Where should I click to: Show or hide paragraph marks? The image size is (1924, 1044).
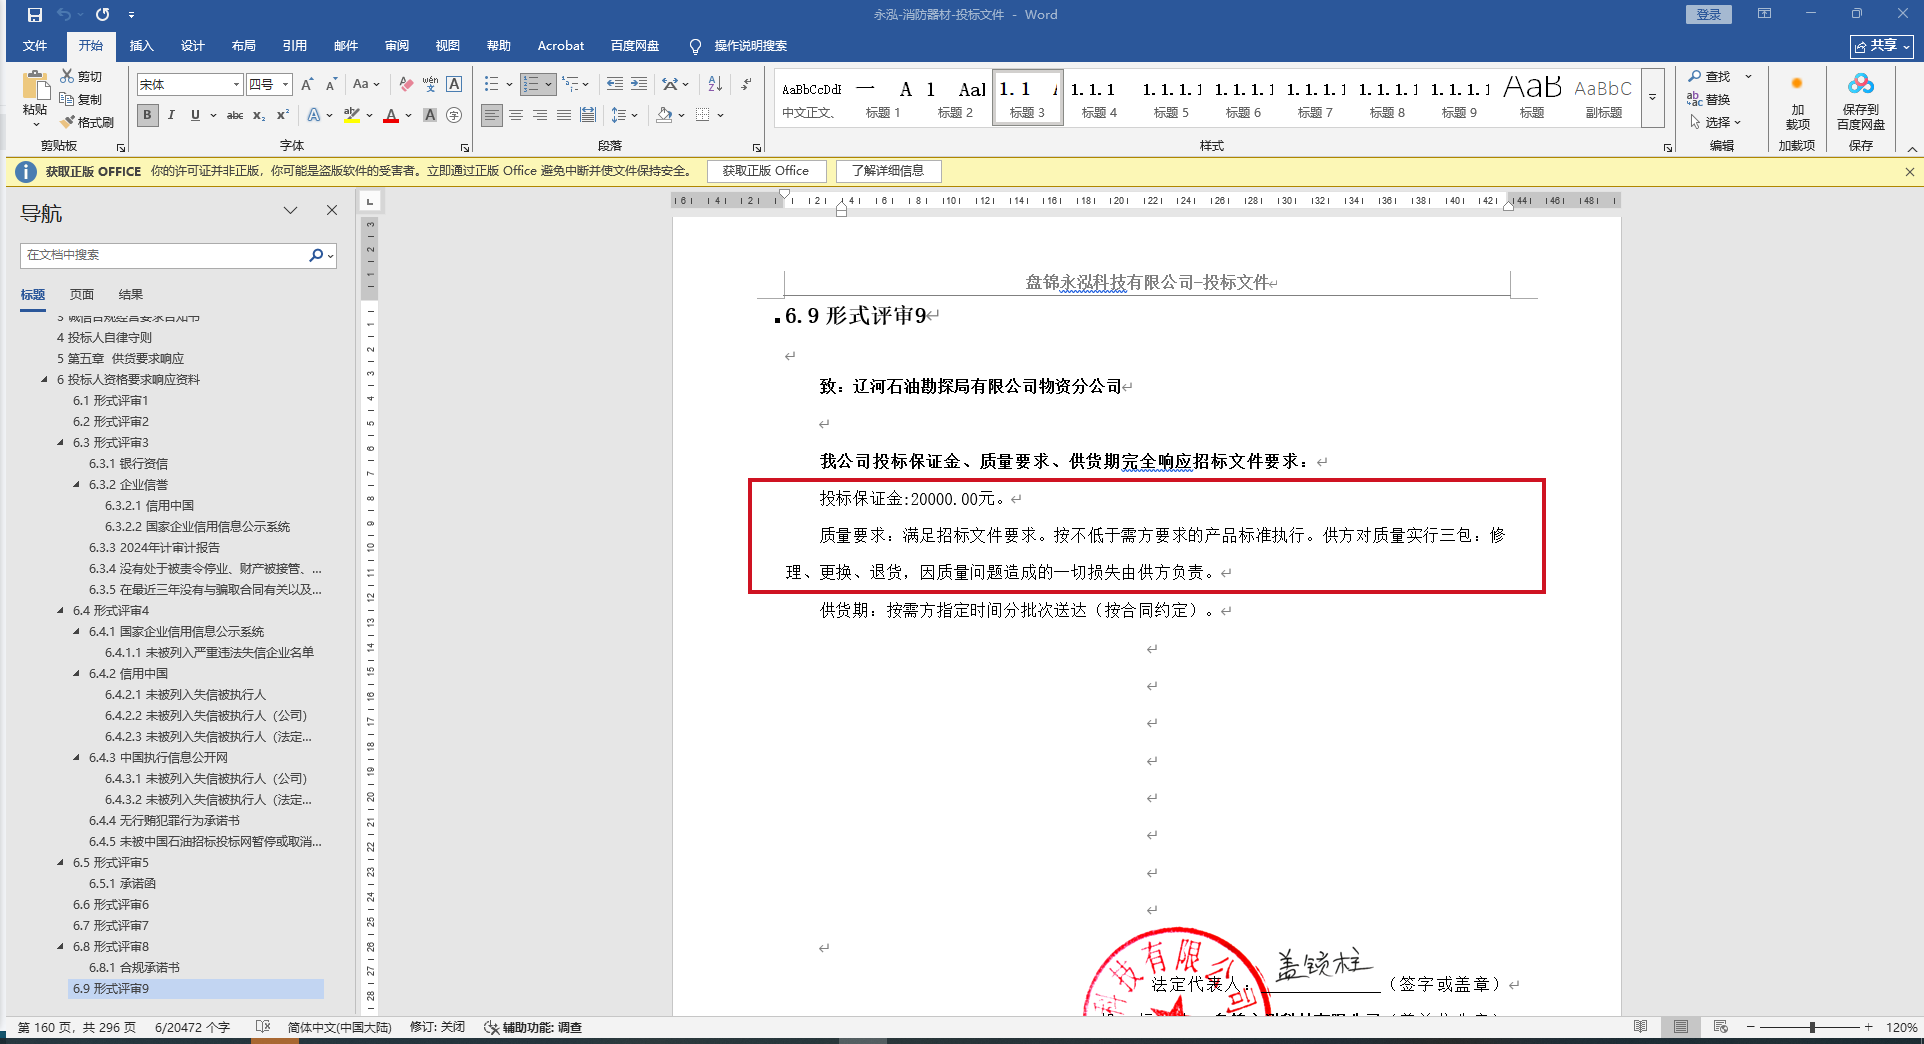[x=746, y=84]
